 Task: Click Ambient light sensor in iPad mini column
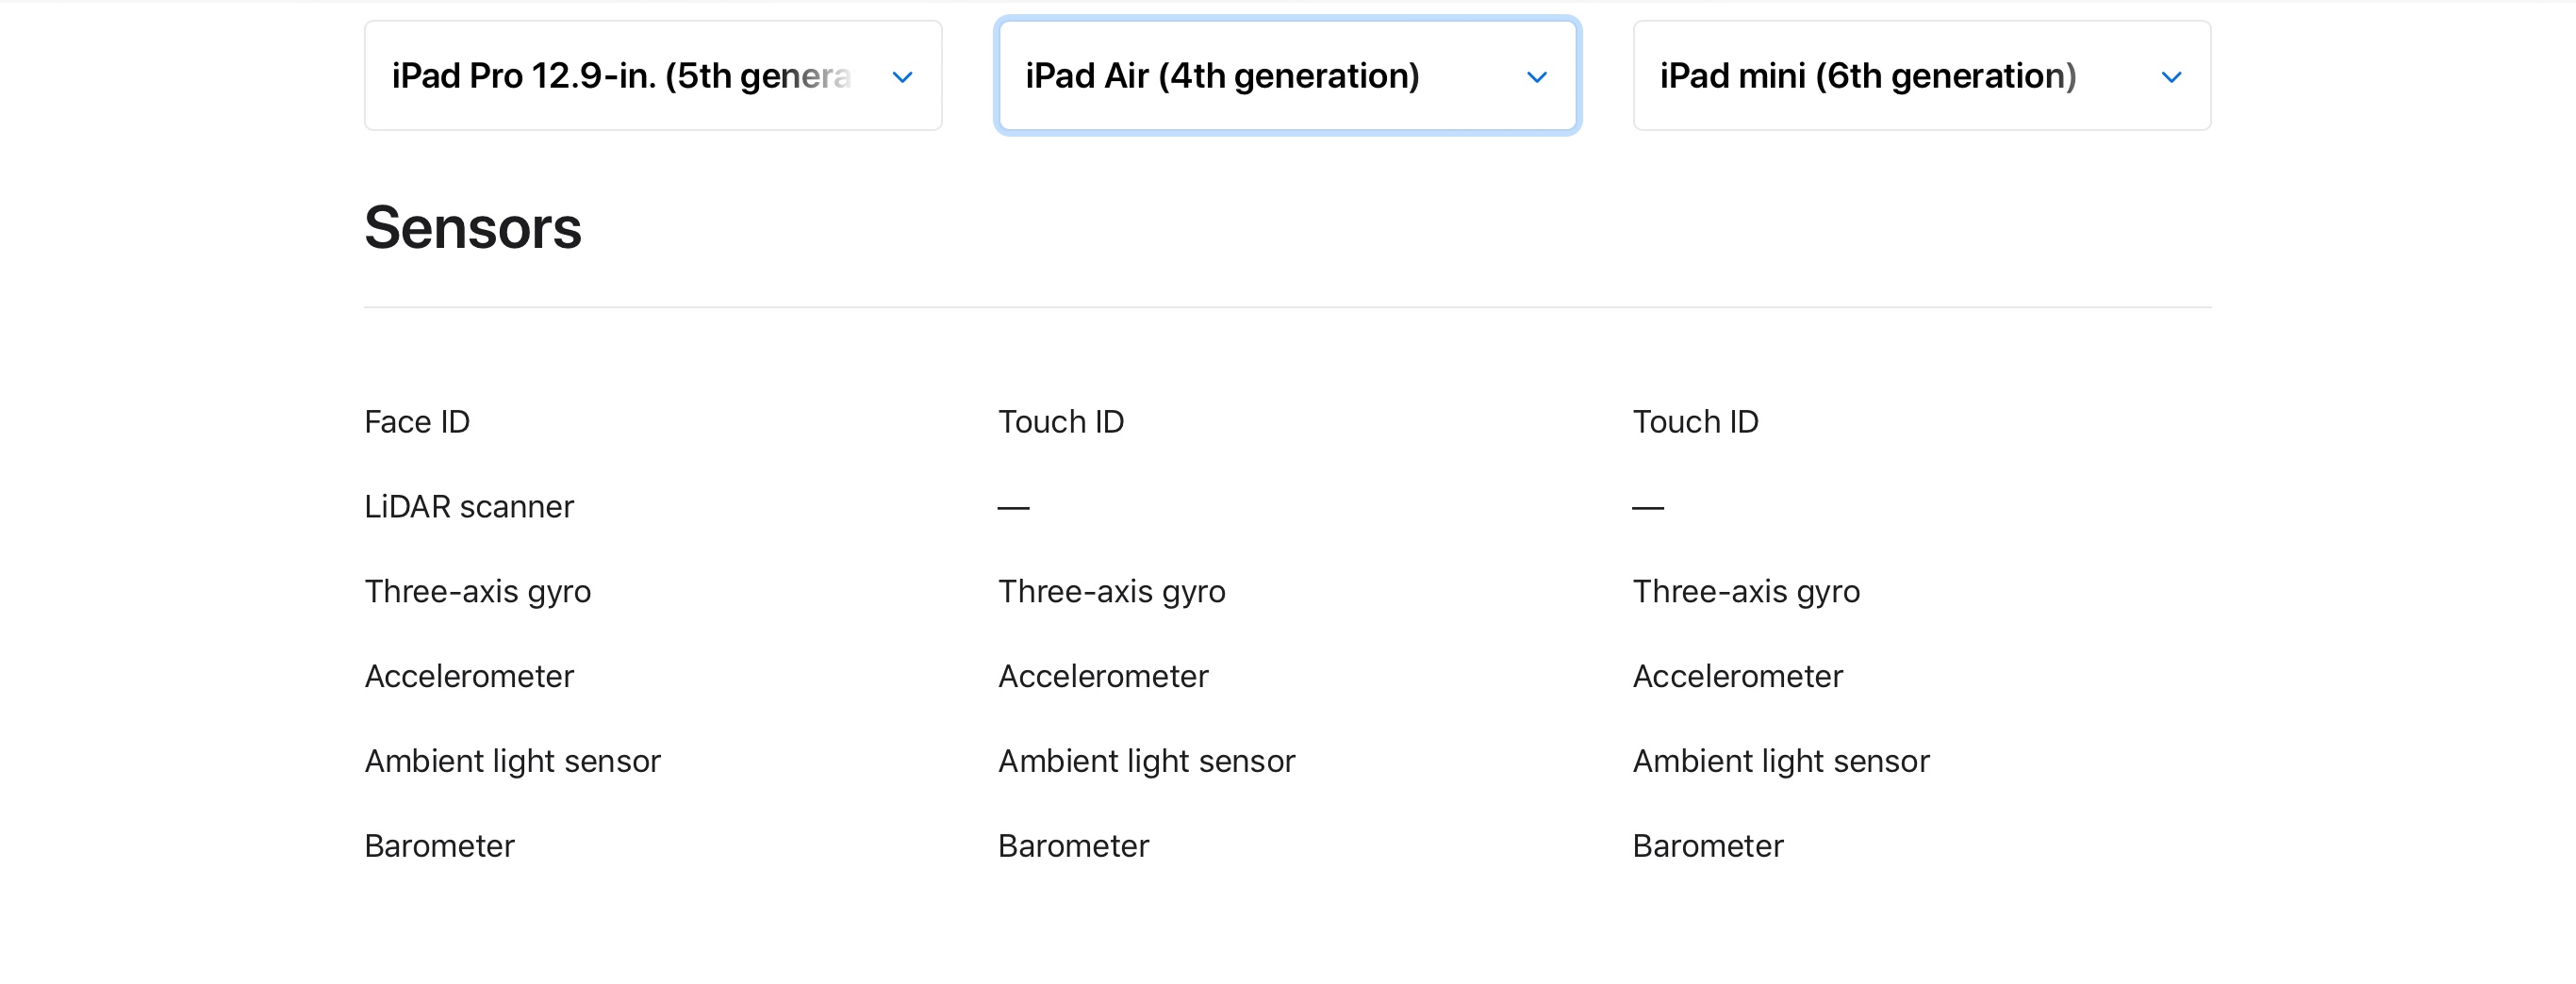[1781, 762]
